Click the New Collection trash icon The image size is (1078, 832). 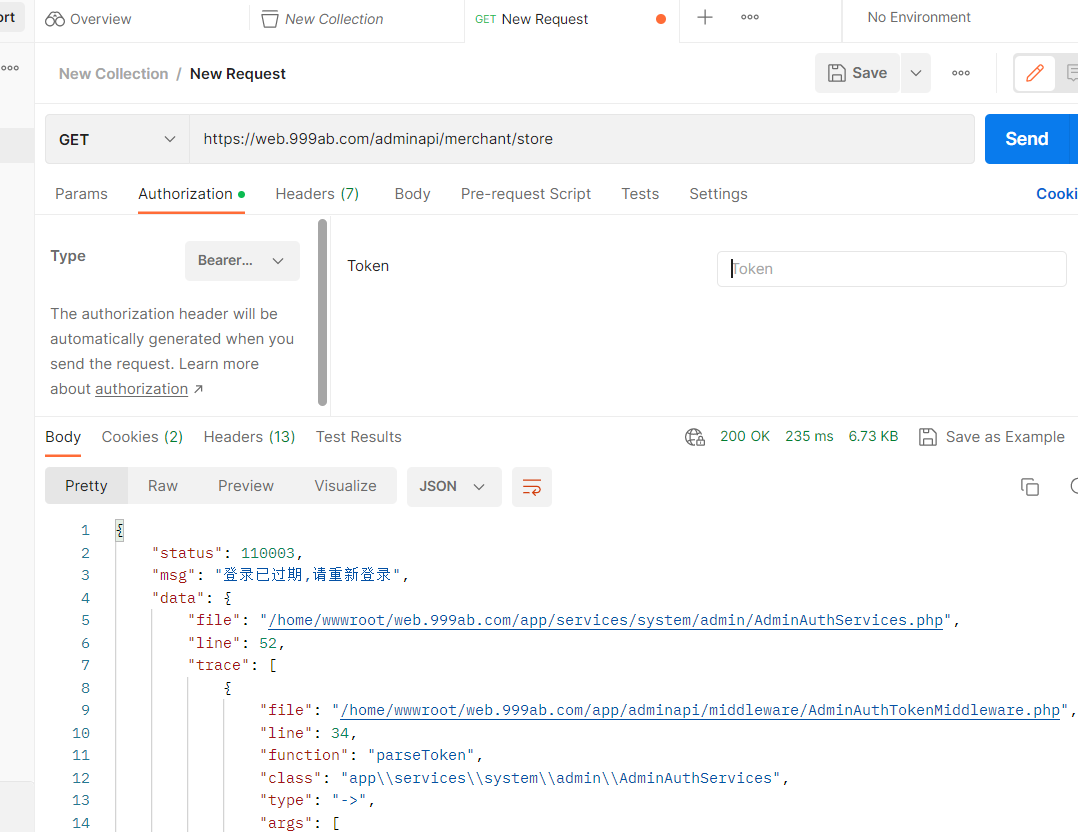[270, 19]
